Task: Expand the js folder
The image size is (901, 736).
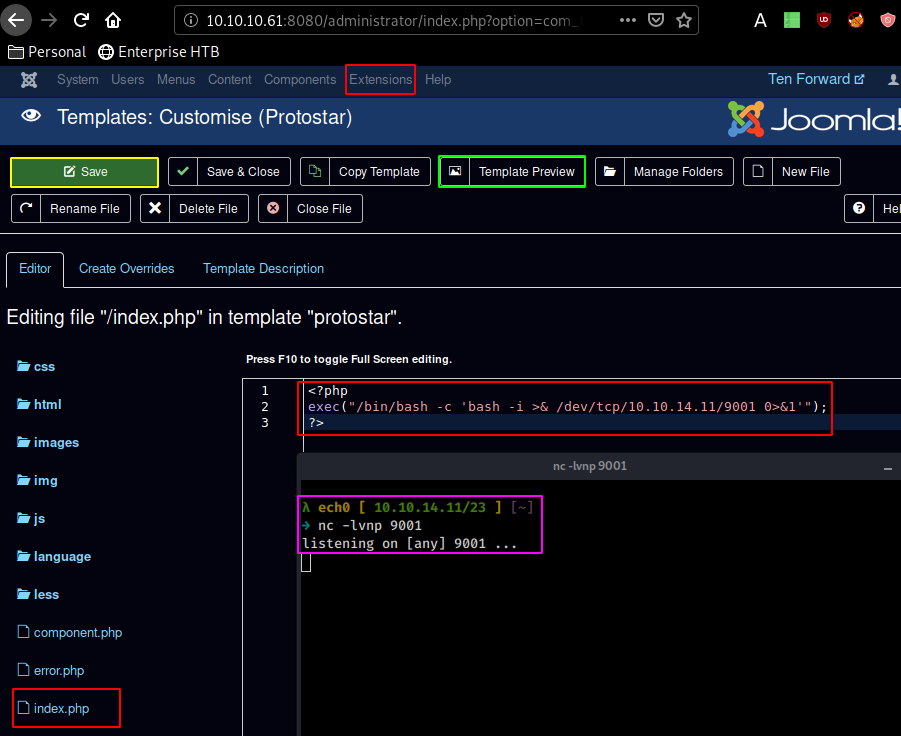Action: pos(31,518)
